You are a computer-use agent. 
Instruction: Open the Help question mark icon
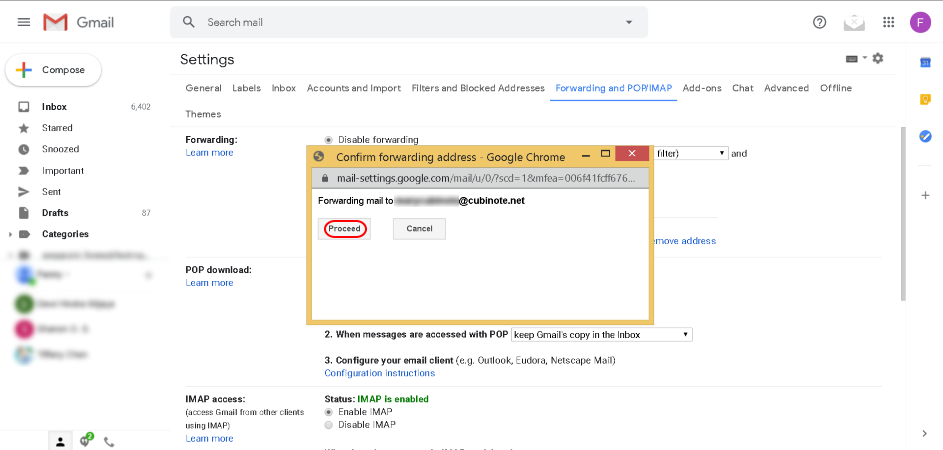click(x=819, y=22)
